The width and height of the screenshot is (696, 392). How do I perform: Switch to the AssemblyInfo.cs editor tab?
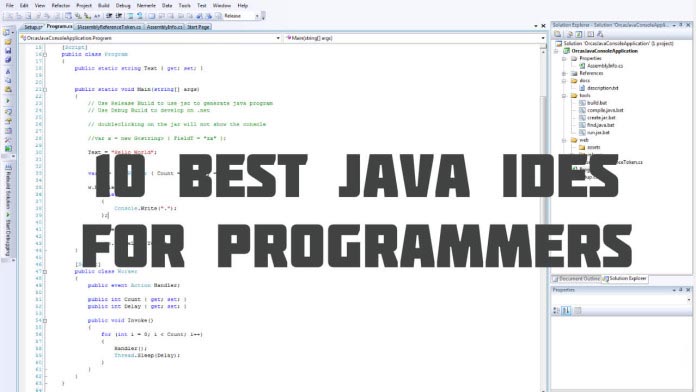164,27
